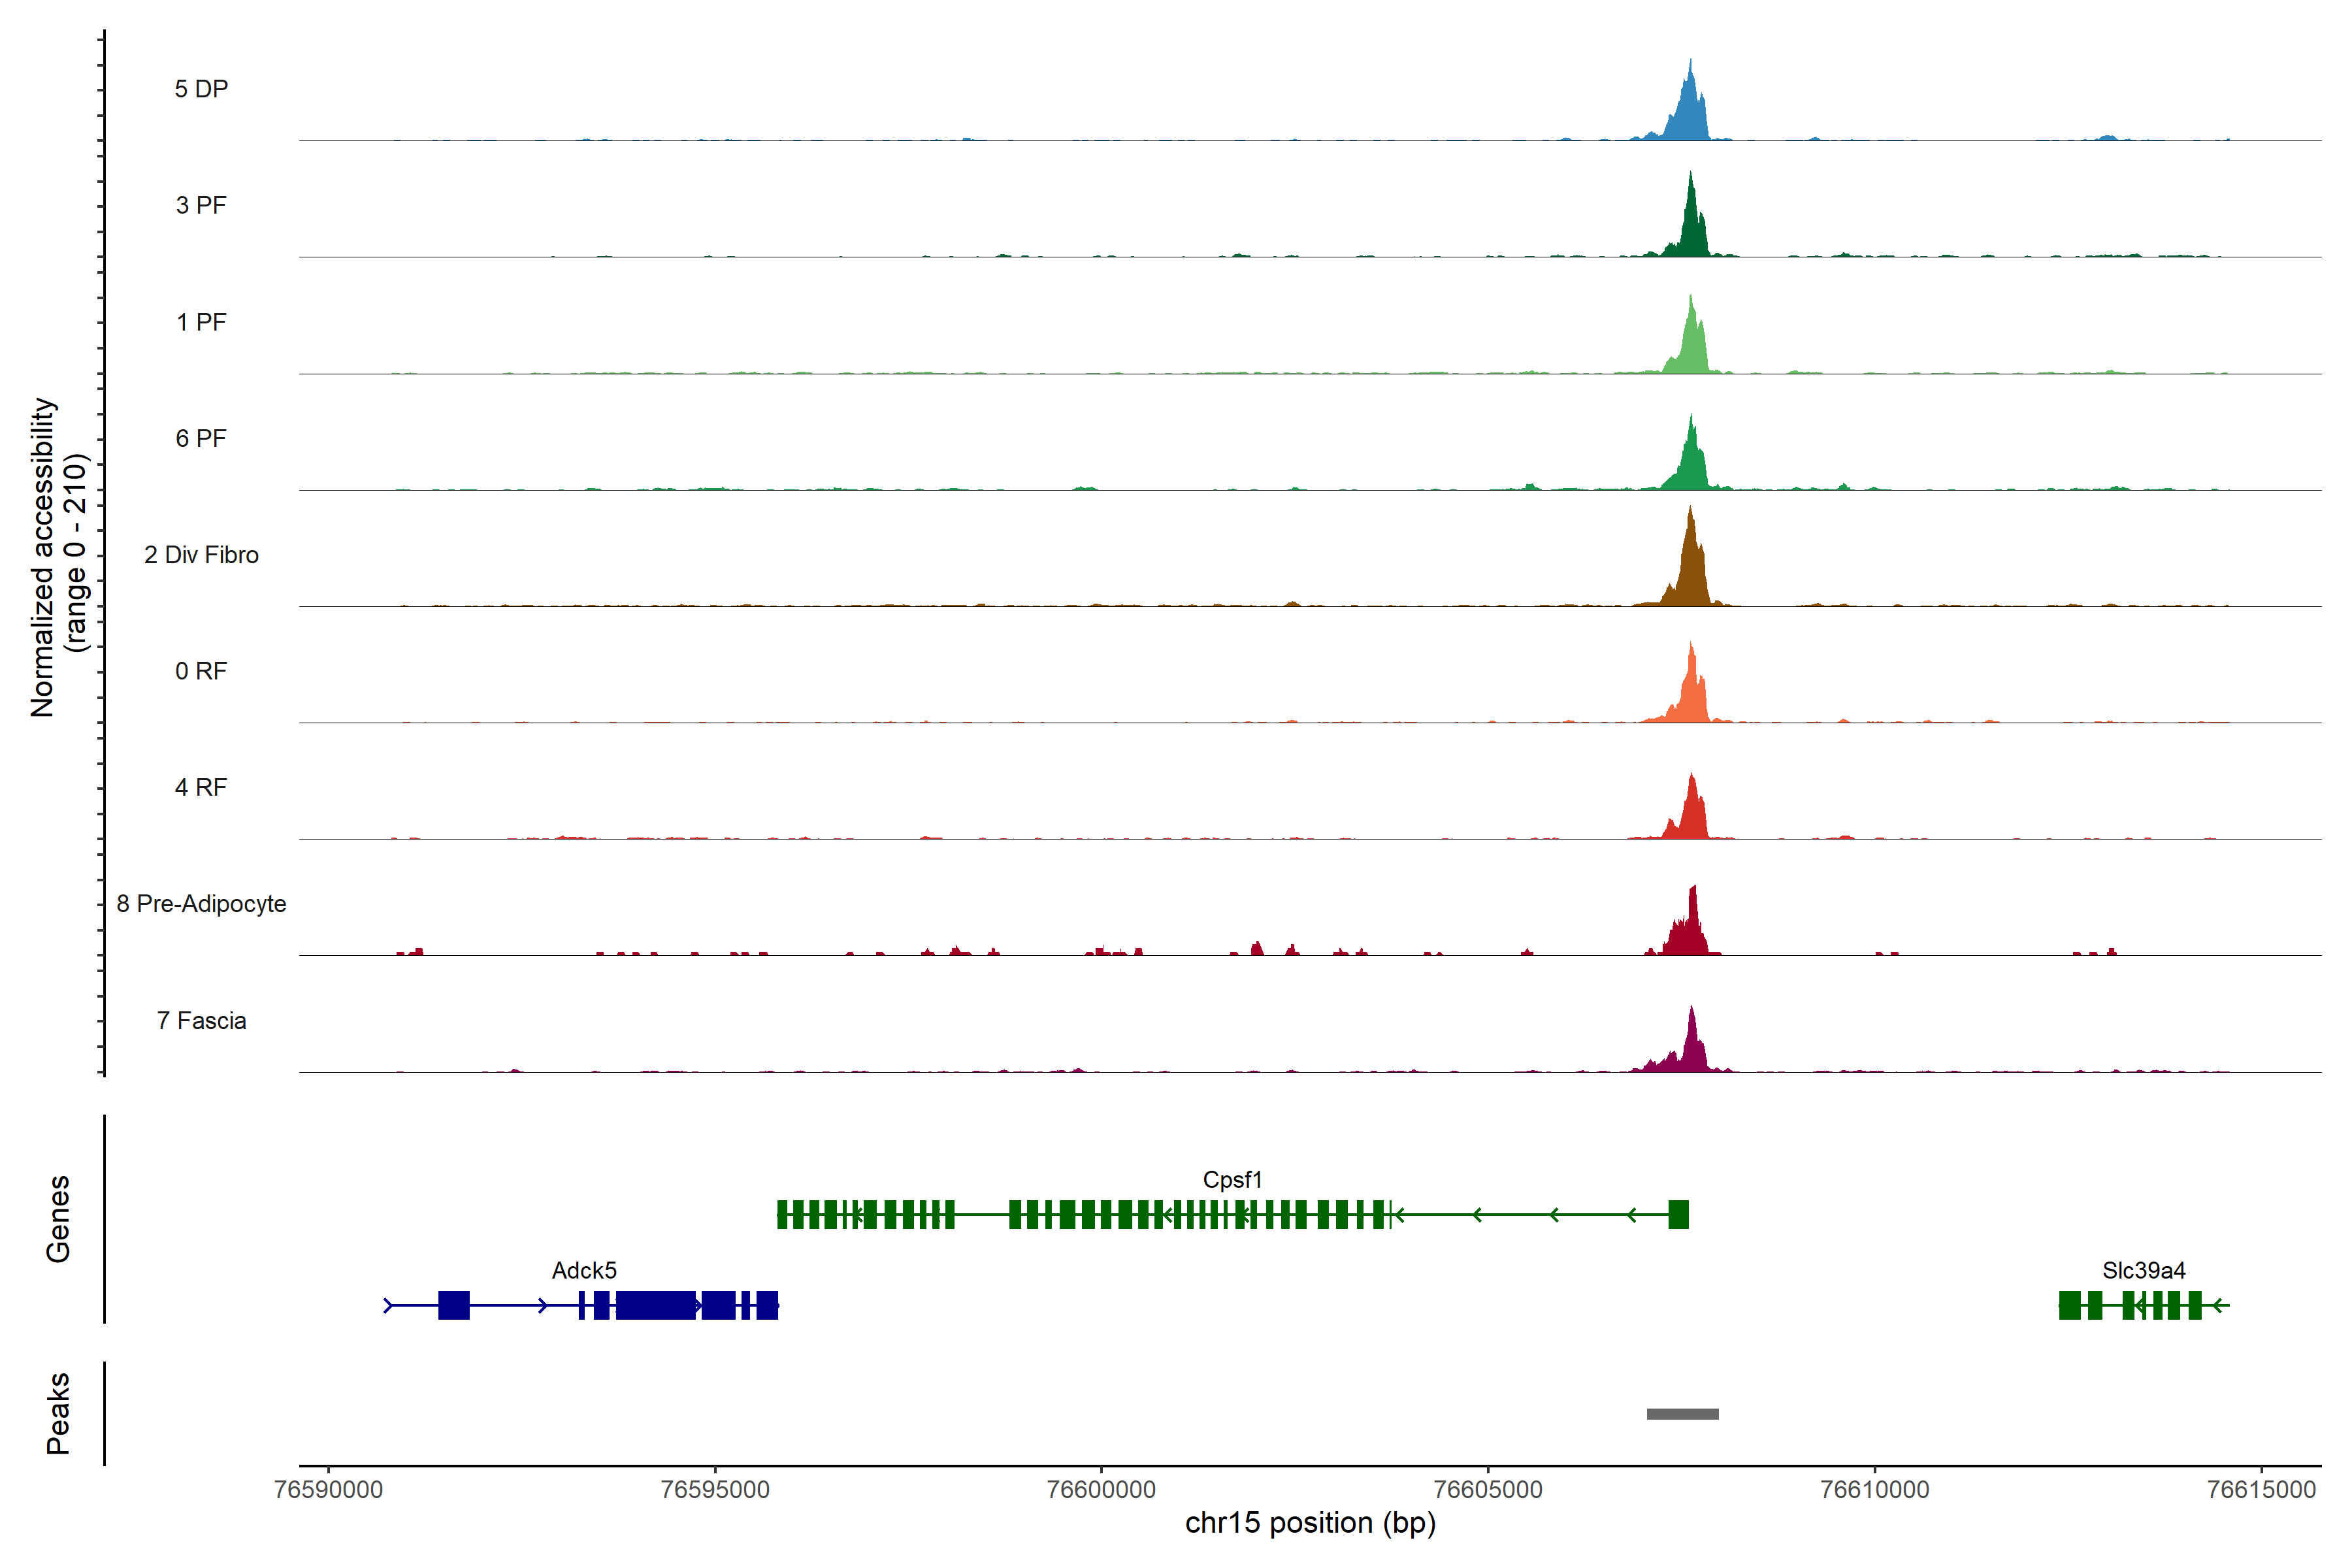Click the 76610000 x-axis tick label
The width and height of the screenshot is (2352, 1568).
[x=1874, y=1489]
